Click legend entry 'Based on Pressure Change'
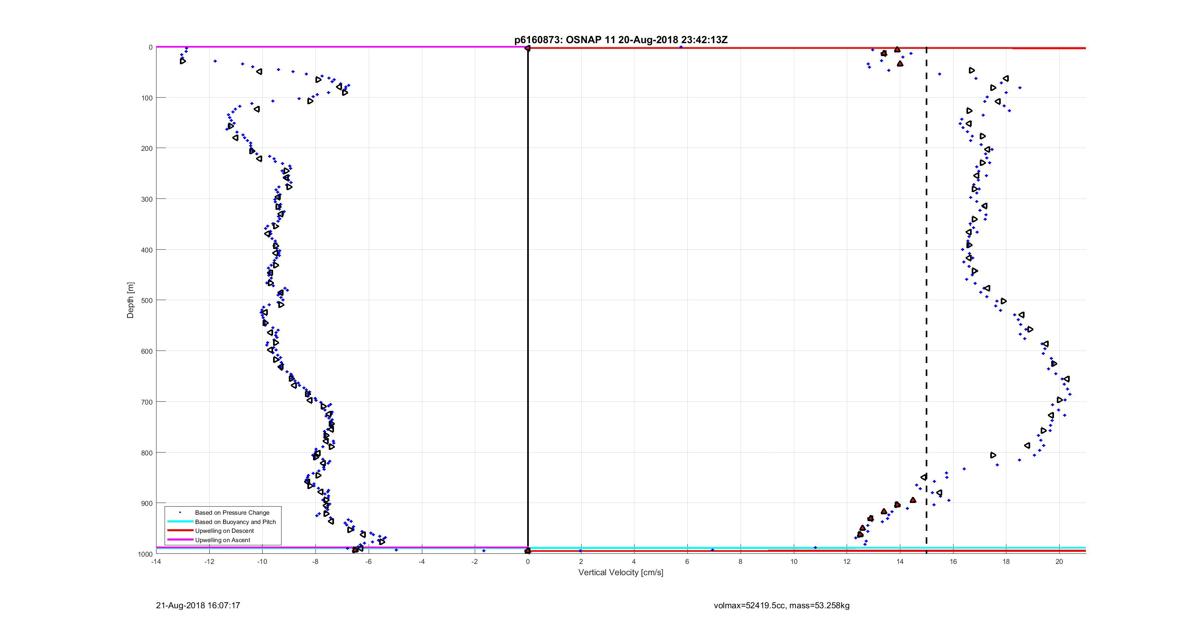This screenshot has width=1200, height=622. (232, 512)
